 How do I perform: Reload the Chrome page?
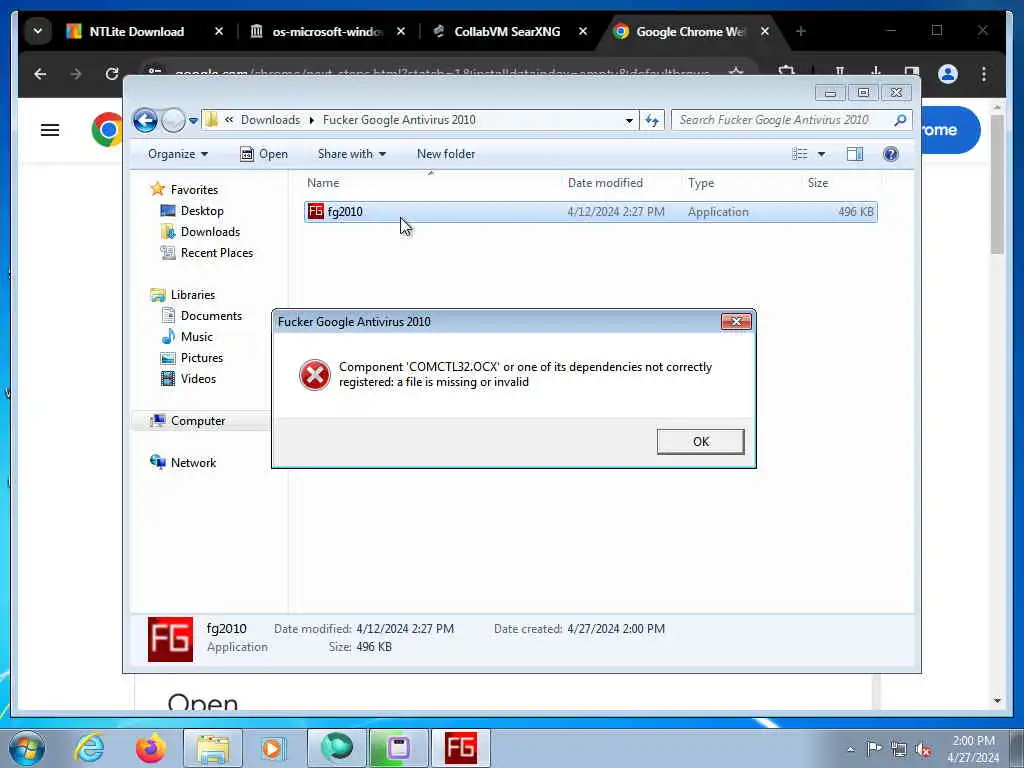click(112, 74)
